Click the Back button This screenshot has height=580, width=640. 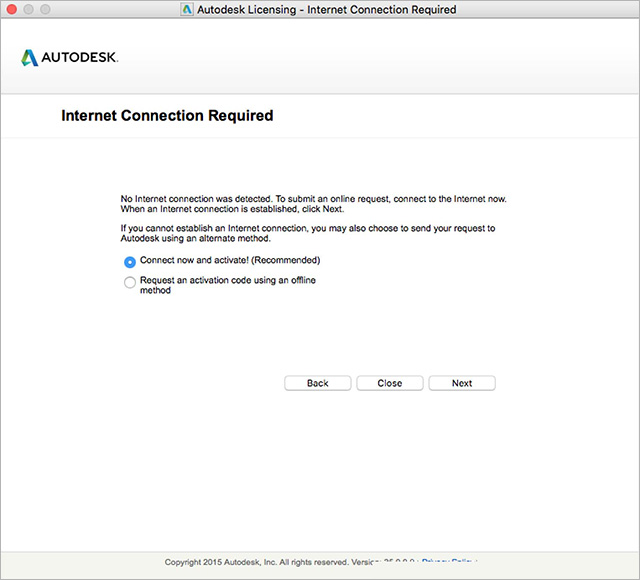tap(318, 383)
